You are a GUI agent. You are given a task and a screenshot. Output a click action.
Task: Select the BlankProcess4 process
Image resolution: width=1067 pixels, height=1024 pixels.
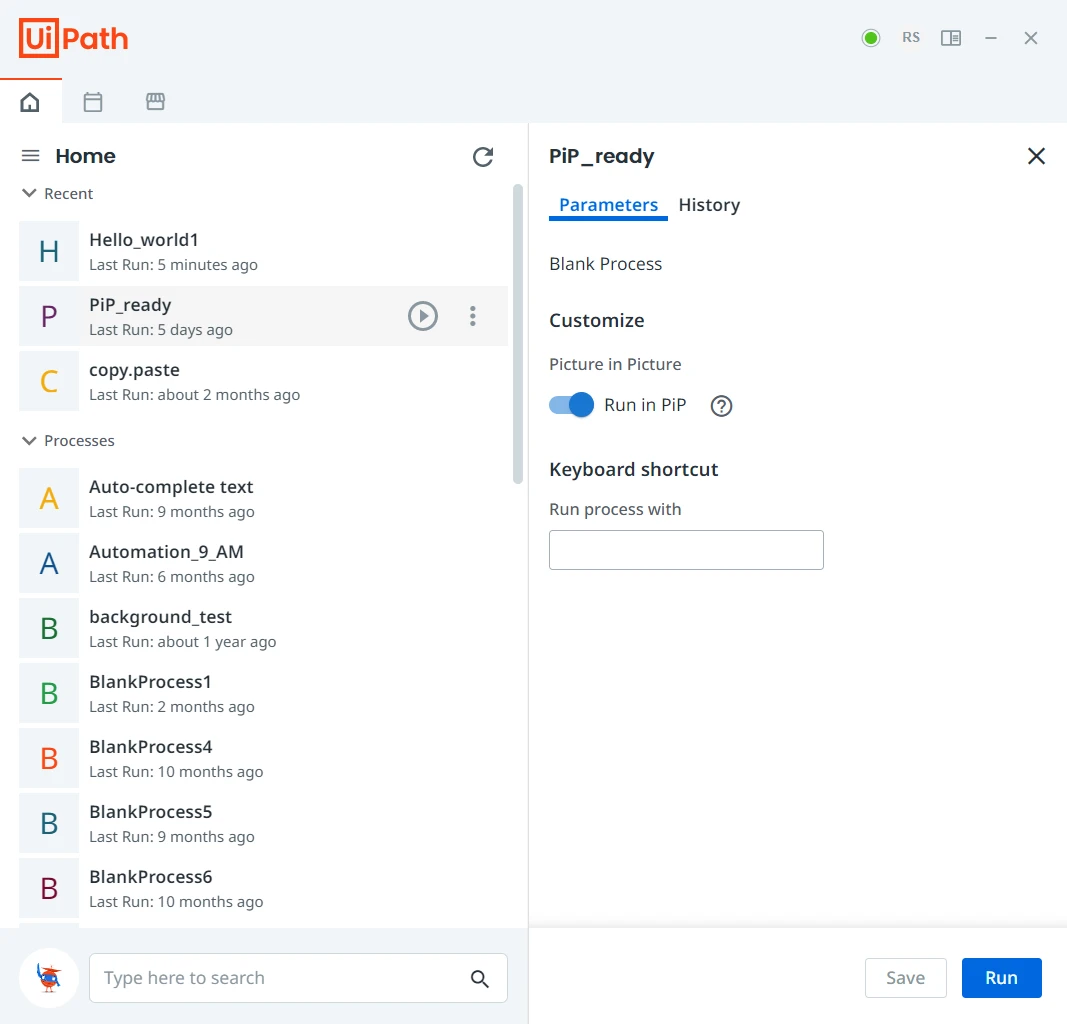tap(263, 758)
